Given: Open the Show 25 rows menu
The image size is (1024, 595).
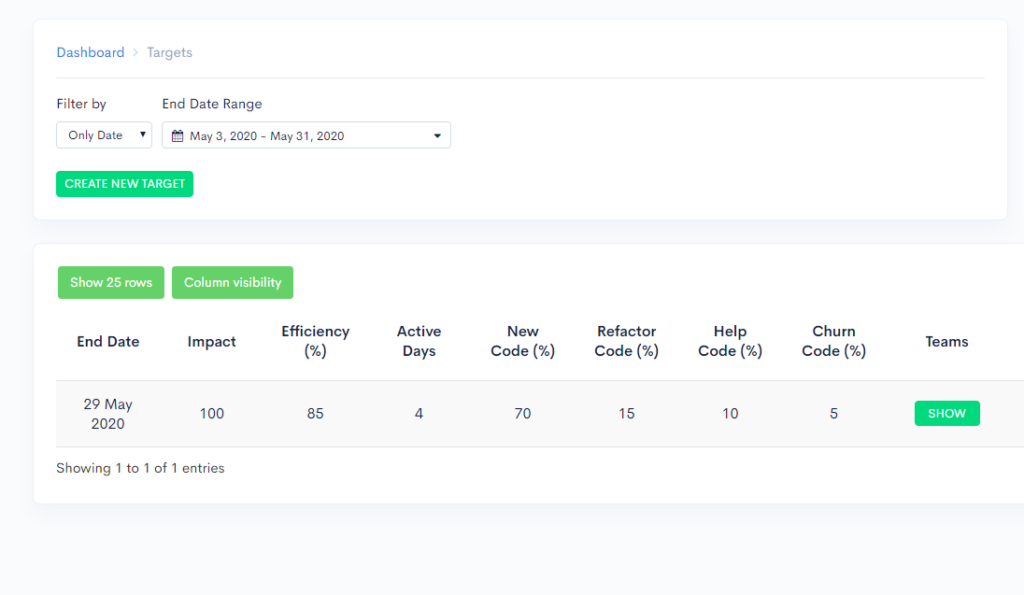Looking at the screenshot, I should tap(111, 282).
